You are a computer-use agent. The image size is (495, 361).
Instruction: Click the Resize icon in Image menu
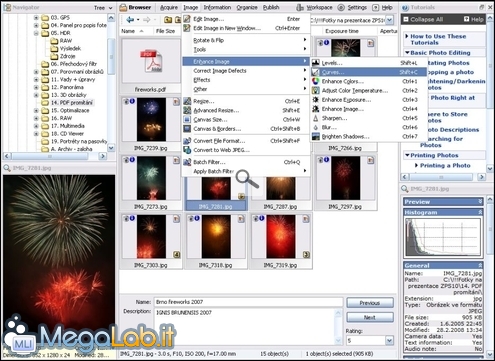187,101
